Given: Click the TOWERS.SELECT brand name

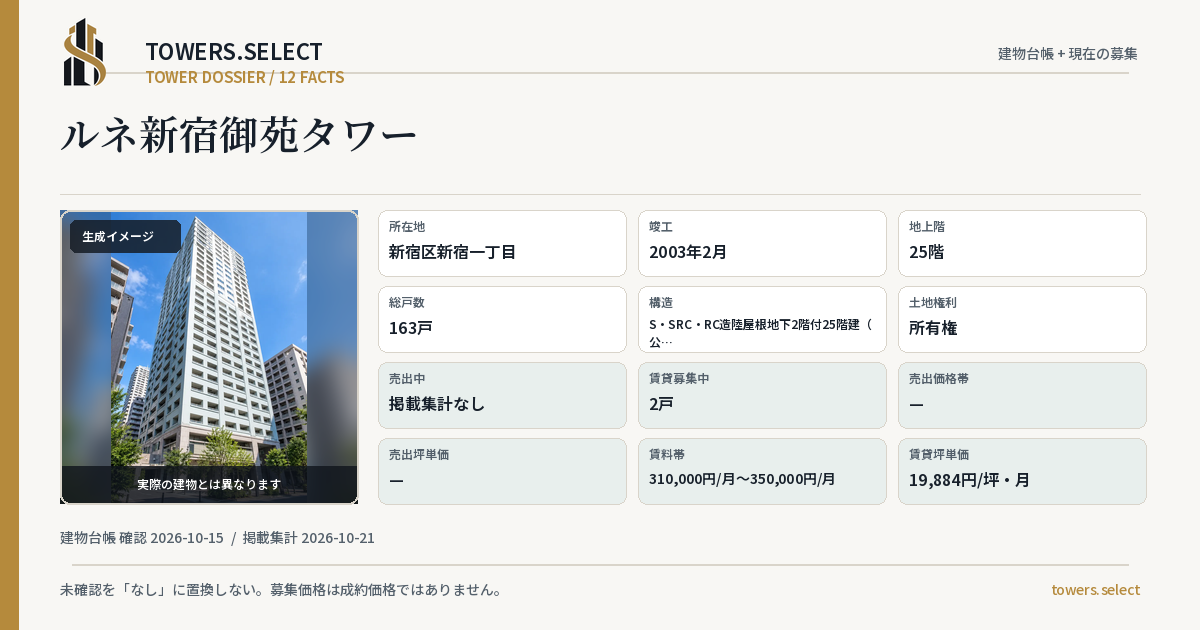Looking at the screenshot, I should click(x=234, y=52).
